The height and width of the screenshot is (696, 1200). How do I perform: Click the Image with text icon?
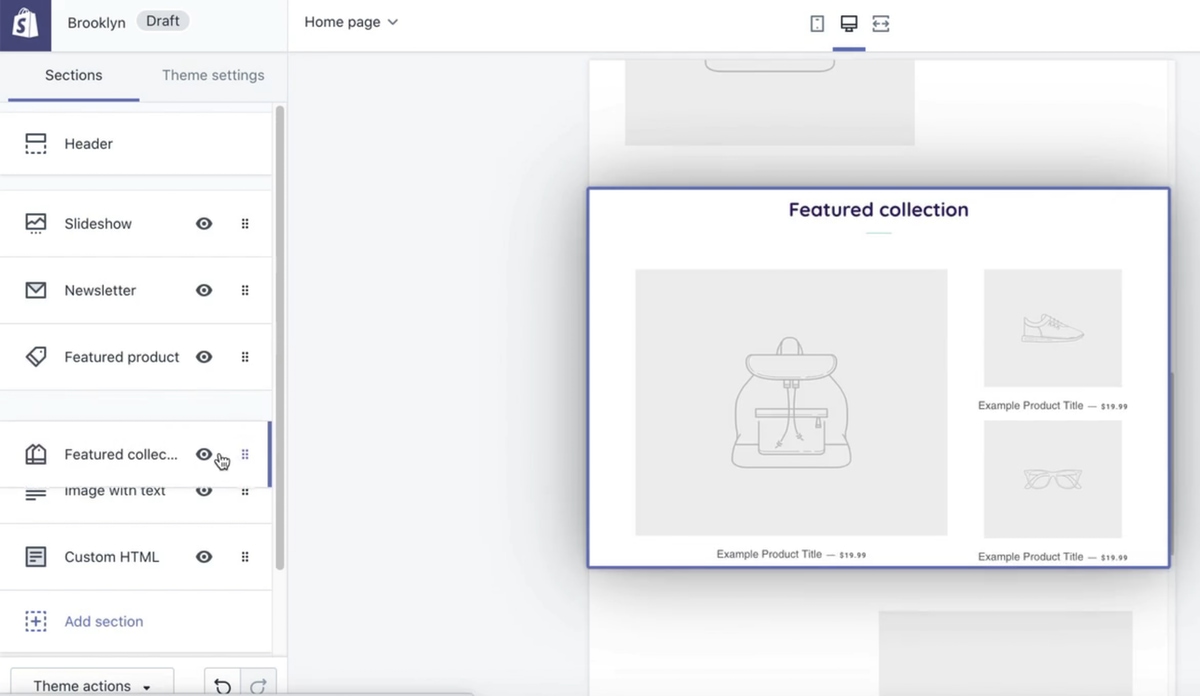point(36,493)
